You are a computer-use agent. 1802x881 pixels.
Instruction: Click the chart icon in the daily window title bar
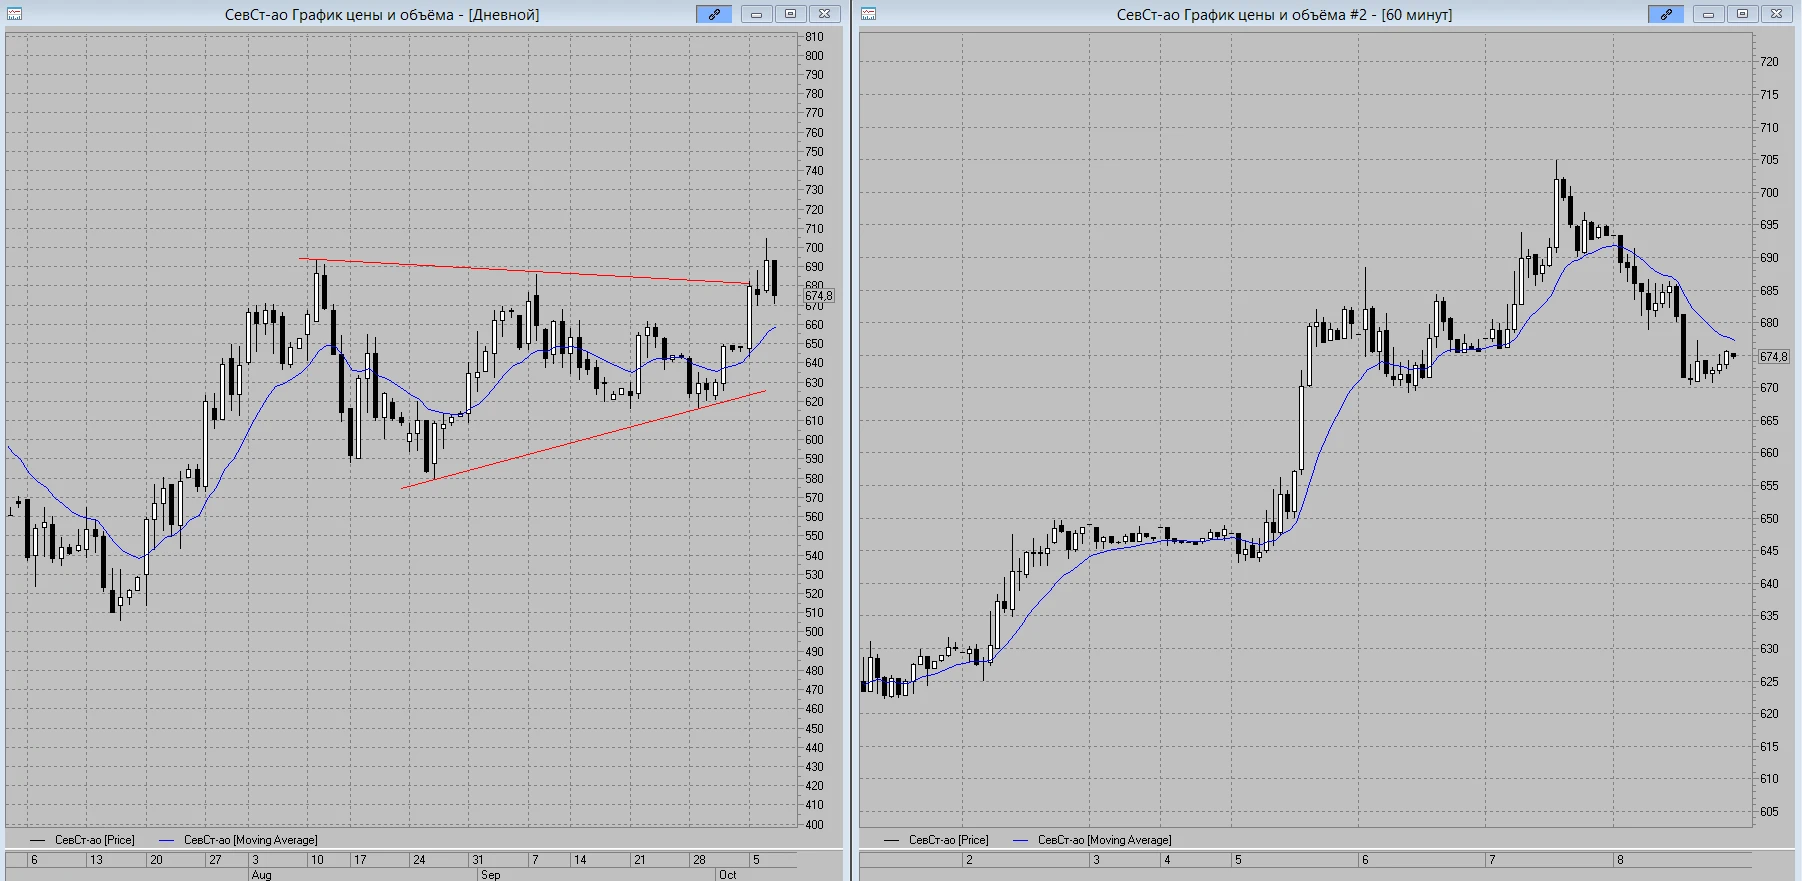tap(15, 14)
